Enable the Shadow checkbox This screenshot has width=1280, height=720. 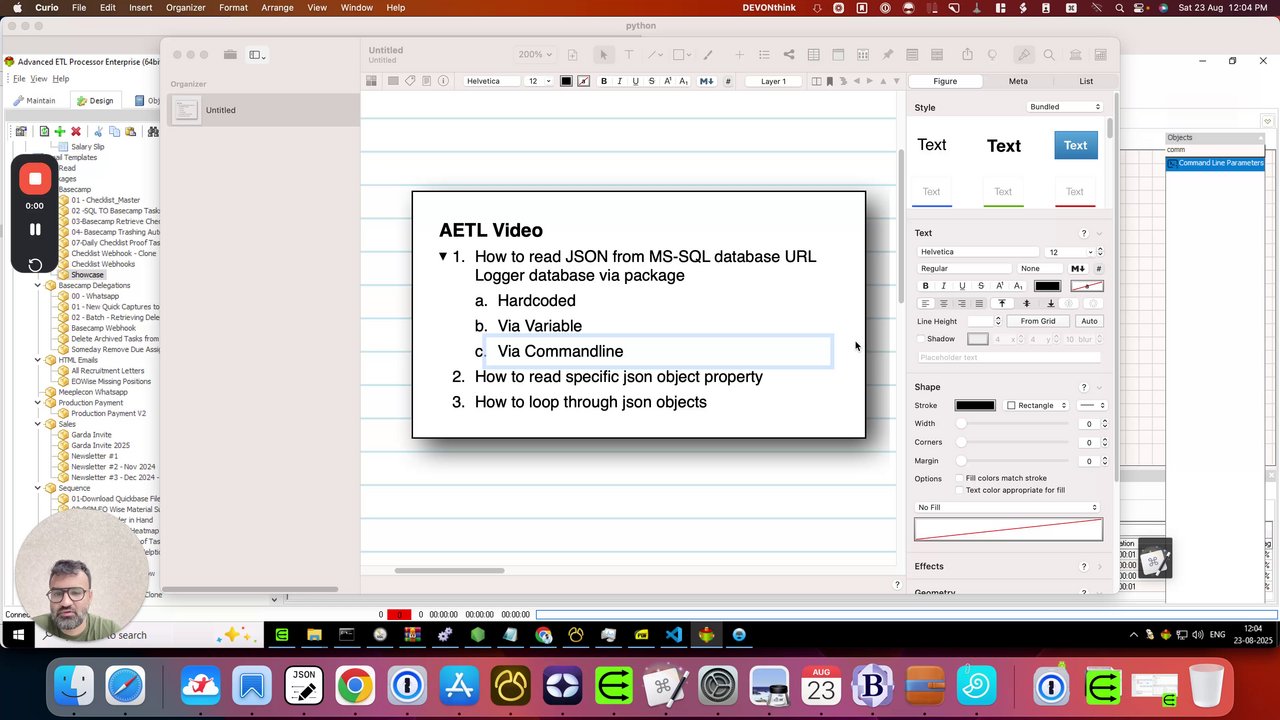click(x=921, y=339)
